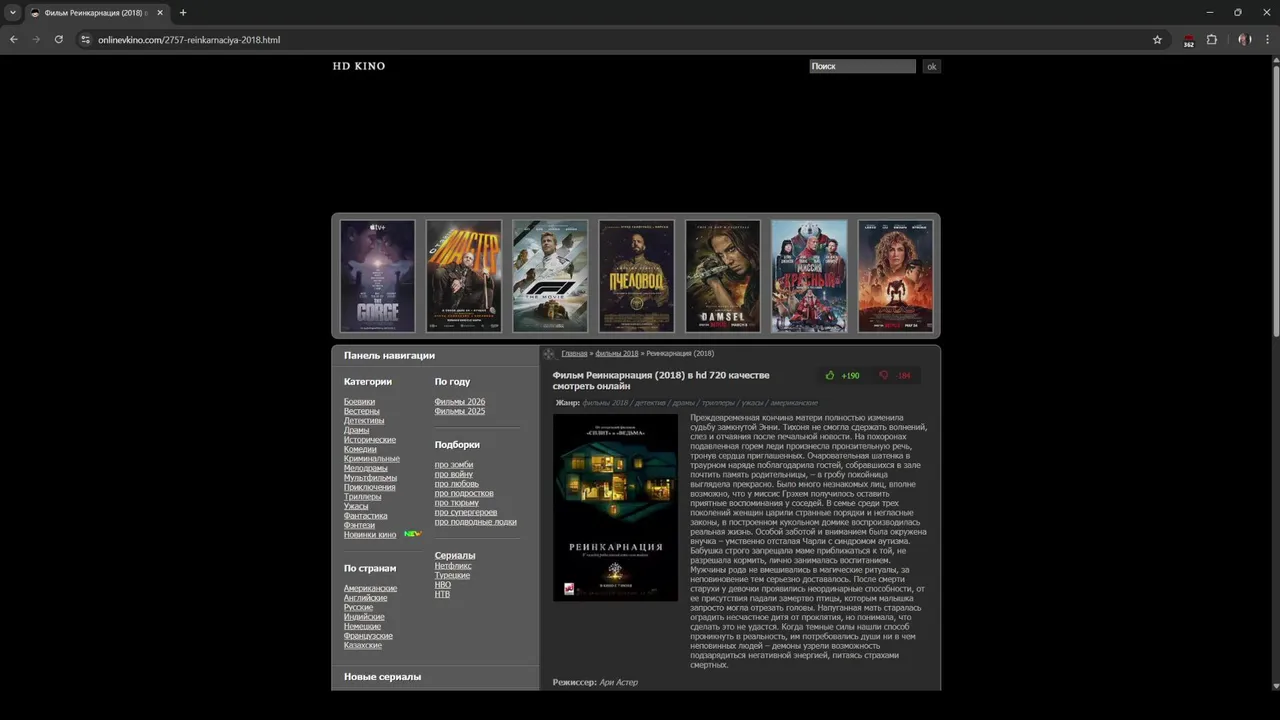The height and width of the screenshot is (720, 1280).
Task: Open the Реинкарнация film poster image
Action: [x=615, y=508]
